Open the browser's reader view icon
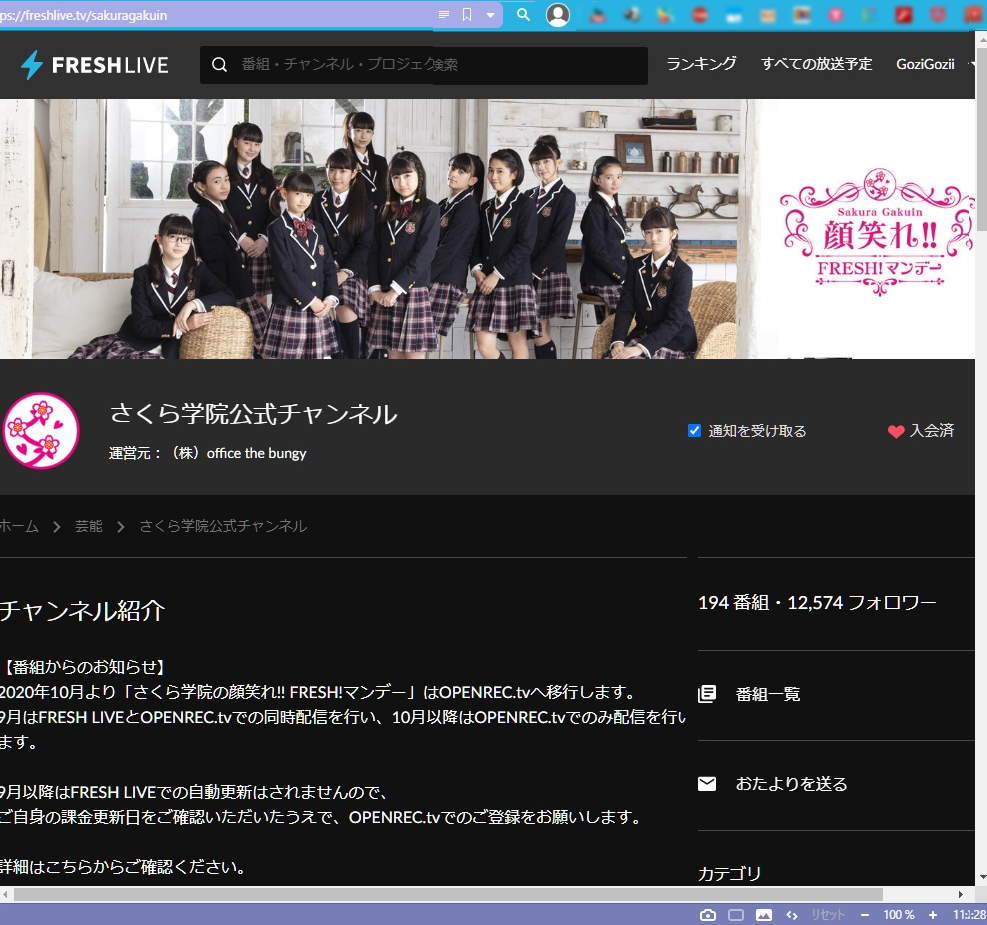 click(444, 15)
